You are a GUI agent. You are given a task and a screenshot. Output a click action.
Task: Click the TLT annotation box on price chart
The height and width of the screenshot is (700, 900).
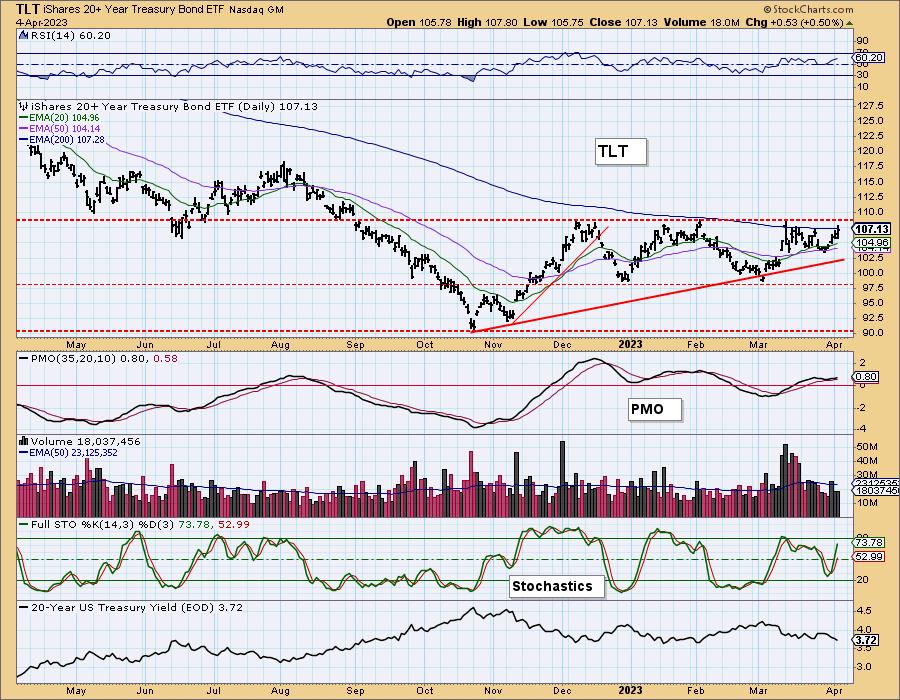[x=620, y=152]
